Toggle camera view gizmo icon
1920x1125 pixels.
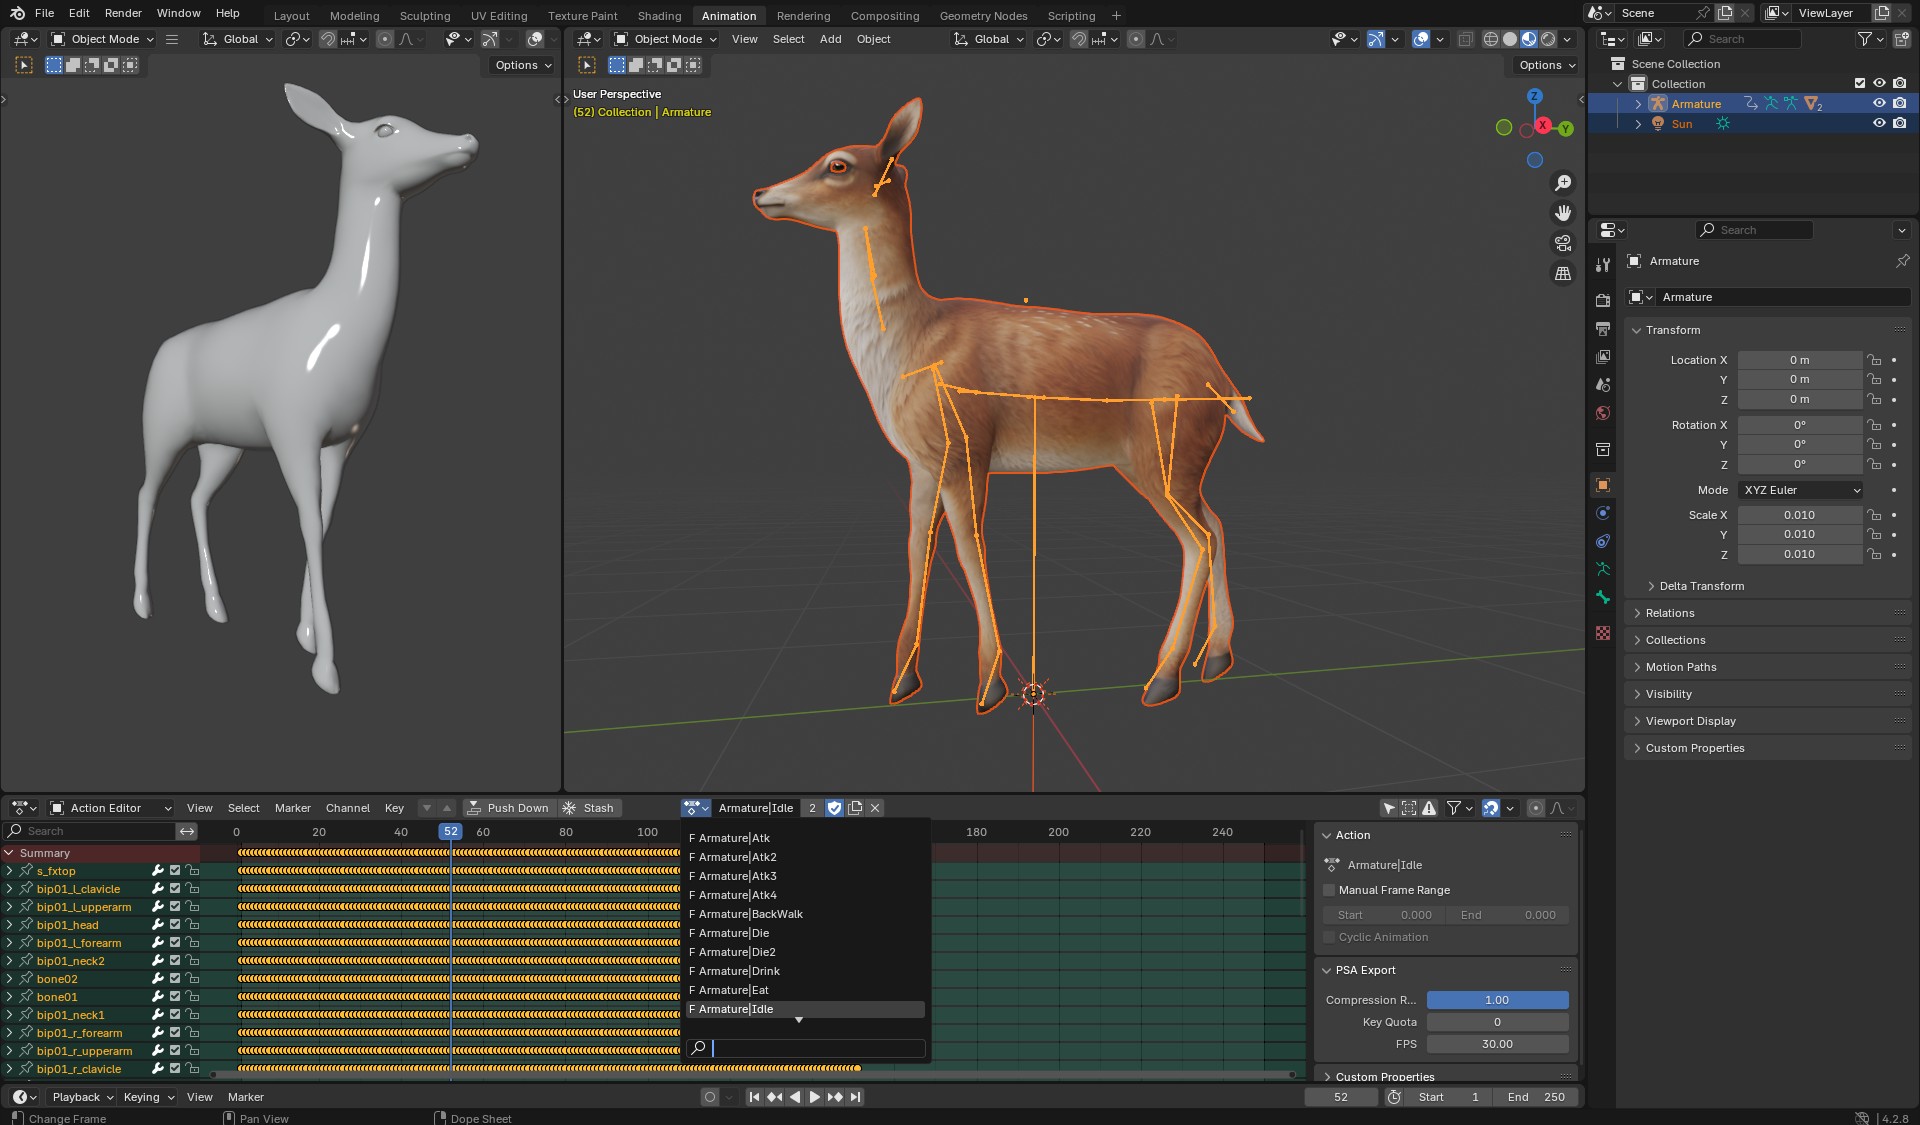[1562, 243]
